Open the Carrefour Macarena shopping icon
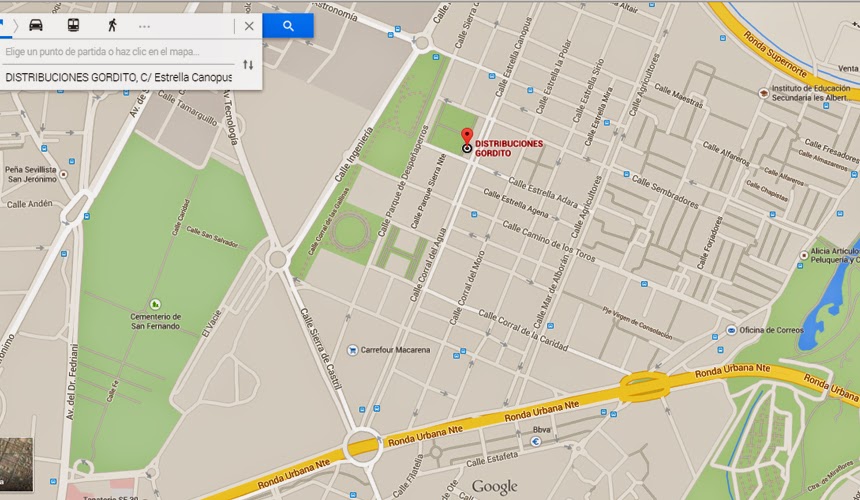 (x=353, y=350)
